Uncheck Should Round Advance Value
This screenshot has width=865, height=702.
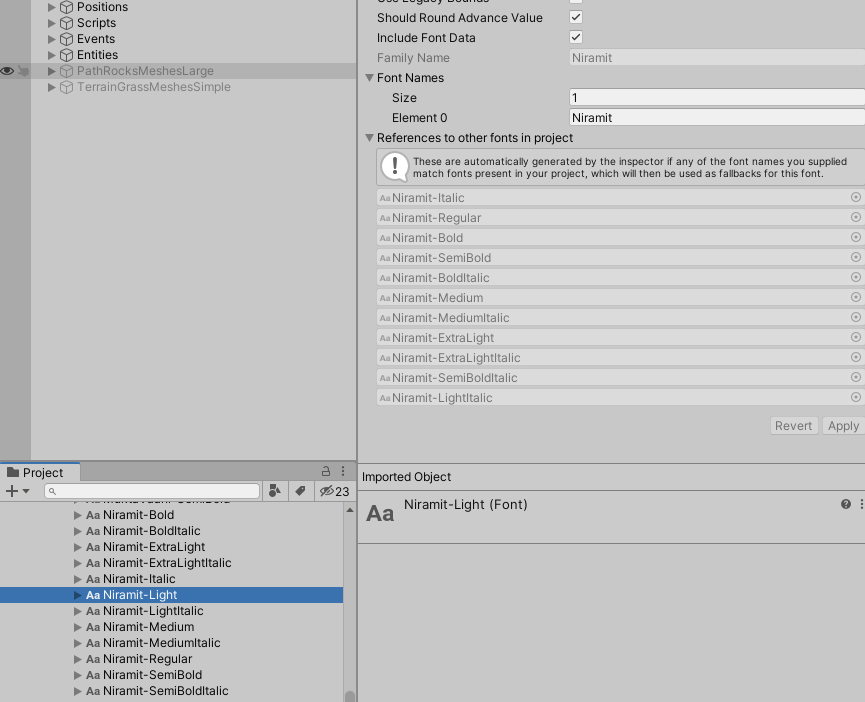[575, 17]
